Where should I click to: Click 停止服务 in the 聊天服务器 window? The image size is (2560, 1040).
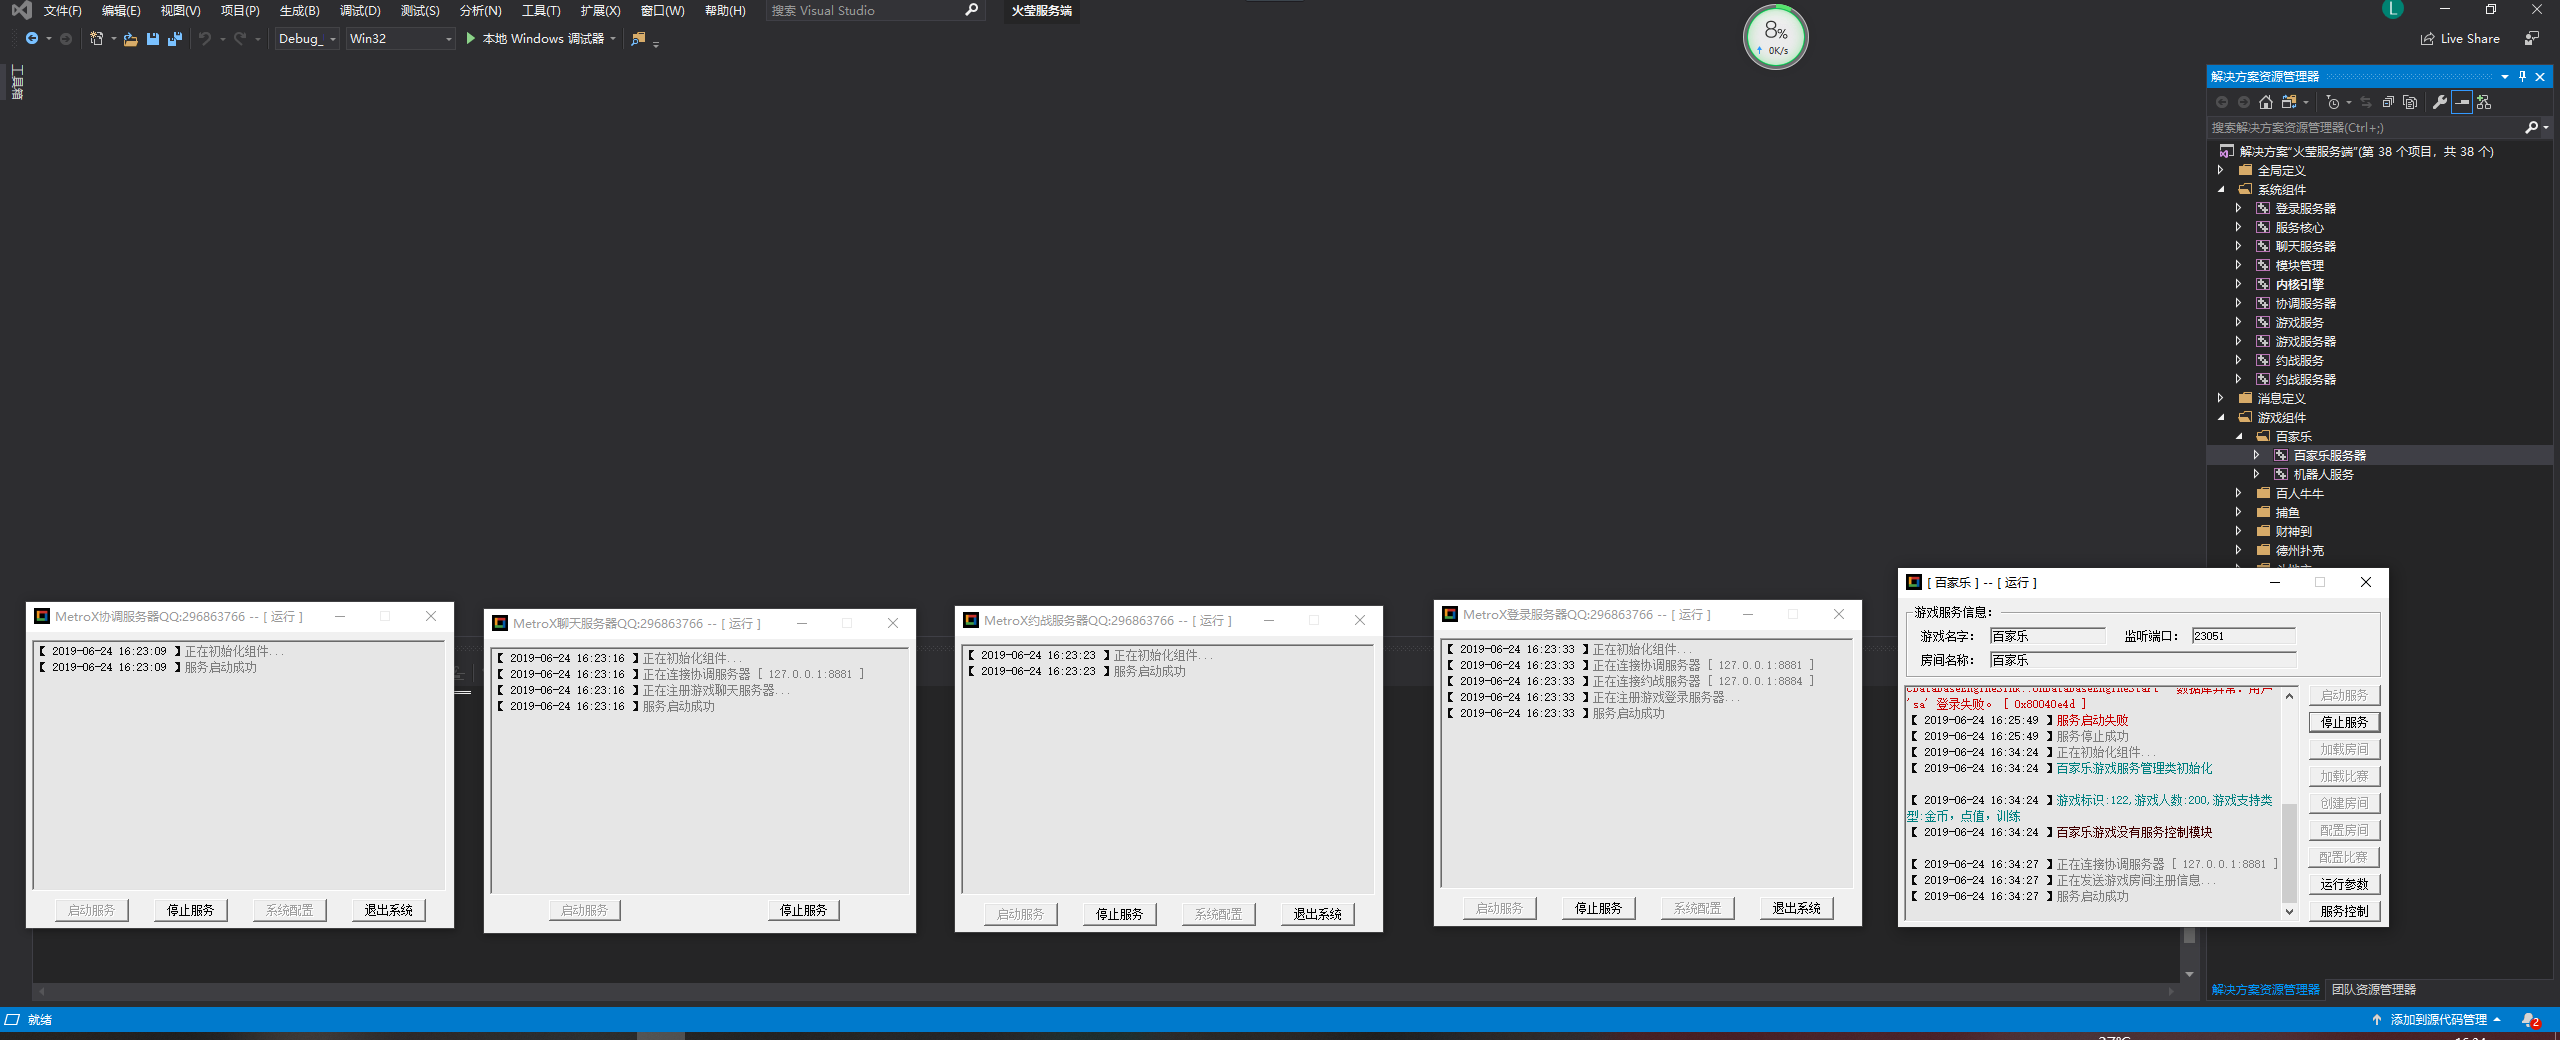tap(803, 910)
